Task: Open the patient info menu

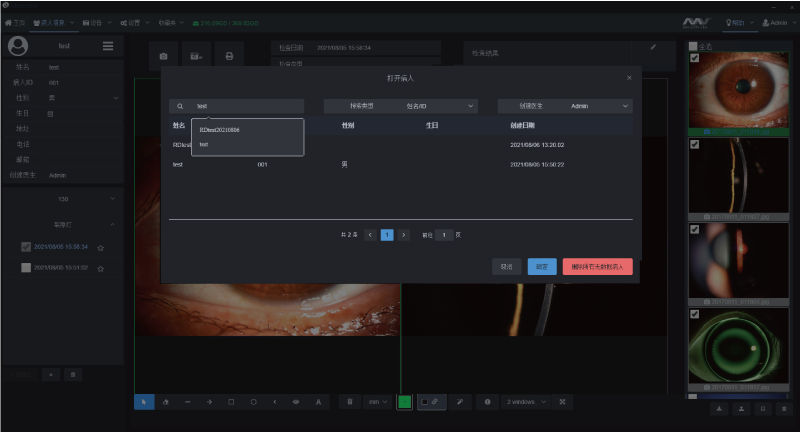Action: [54, 23]
